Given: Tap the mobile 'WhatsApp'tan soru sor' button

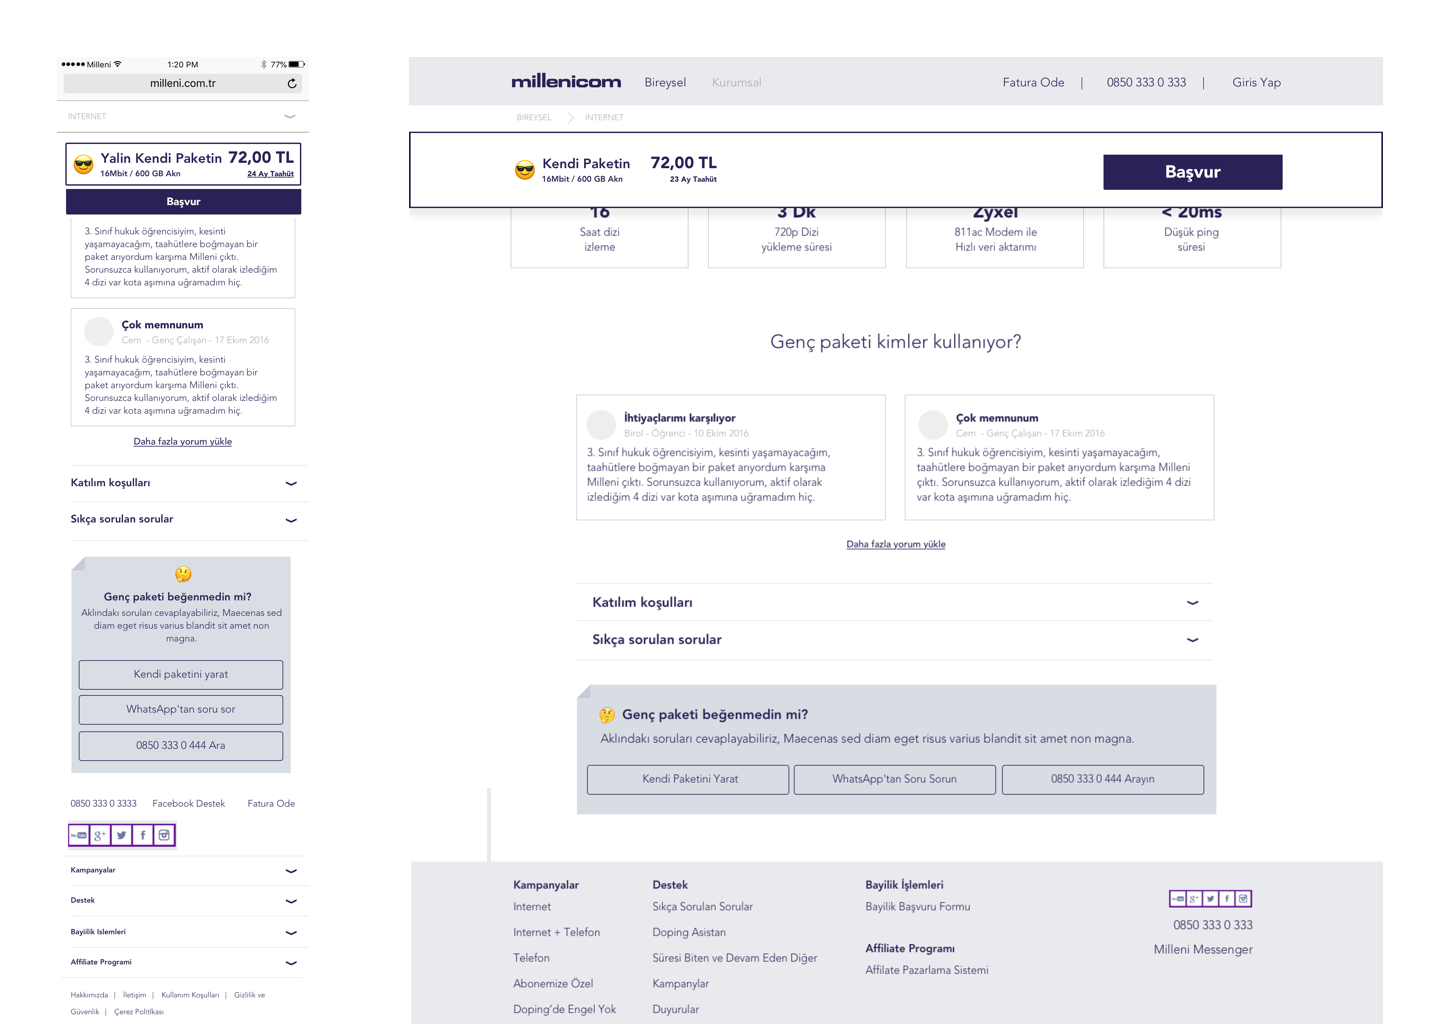Looking at the screenshot, I should (181, 710).
